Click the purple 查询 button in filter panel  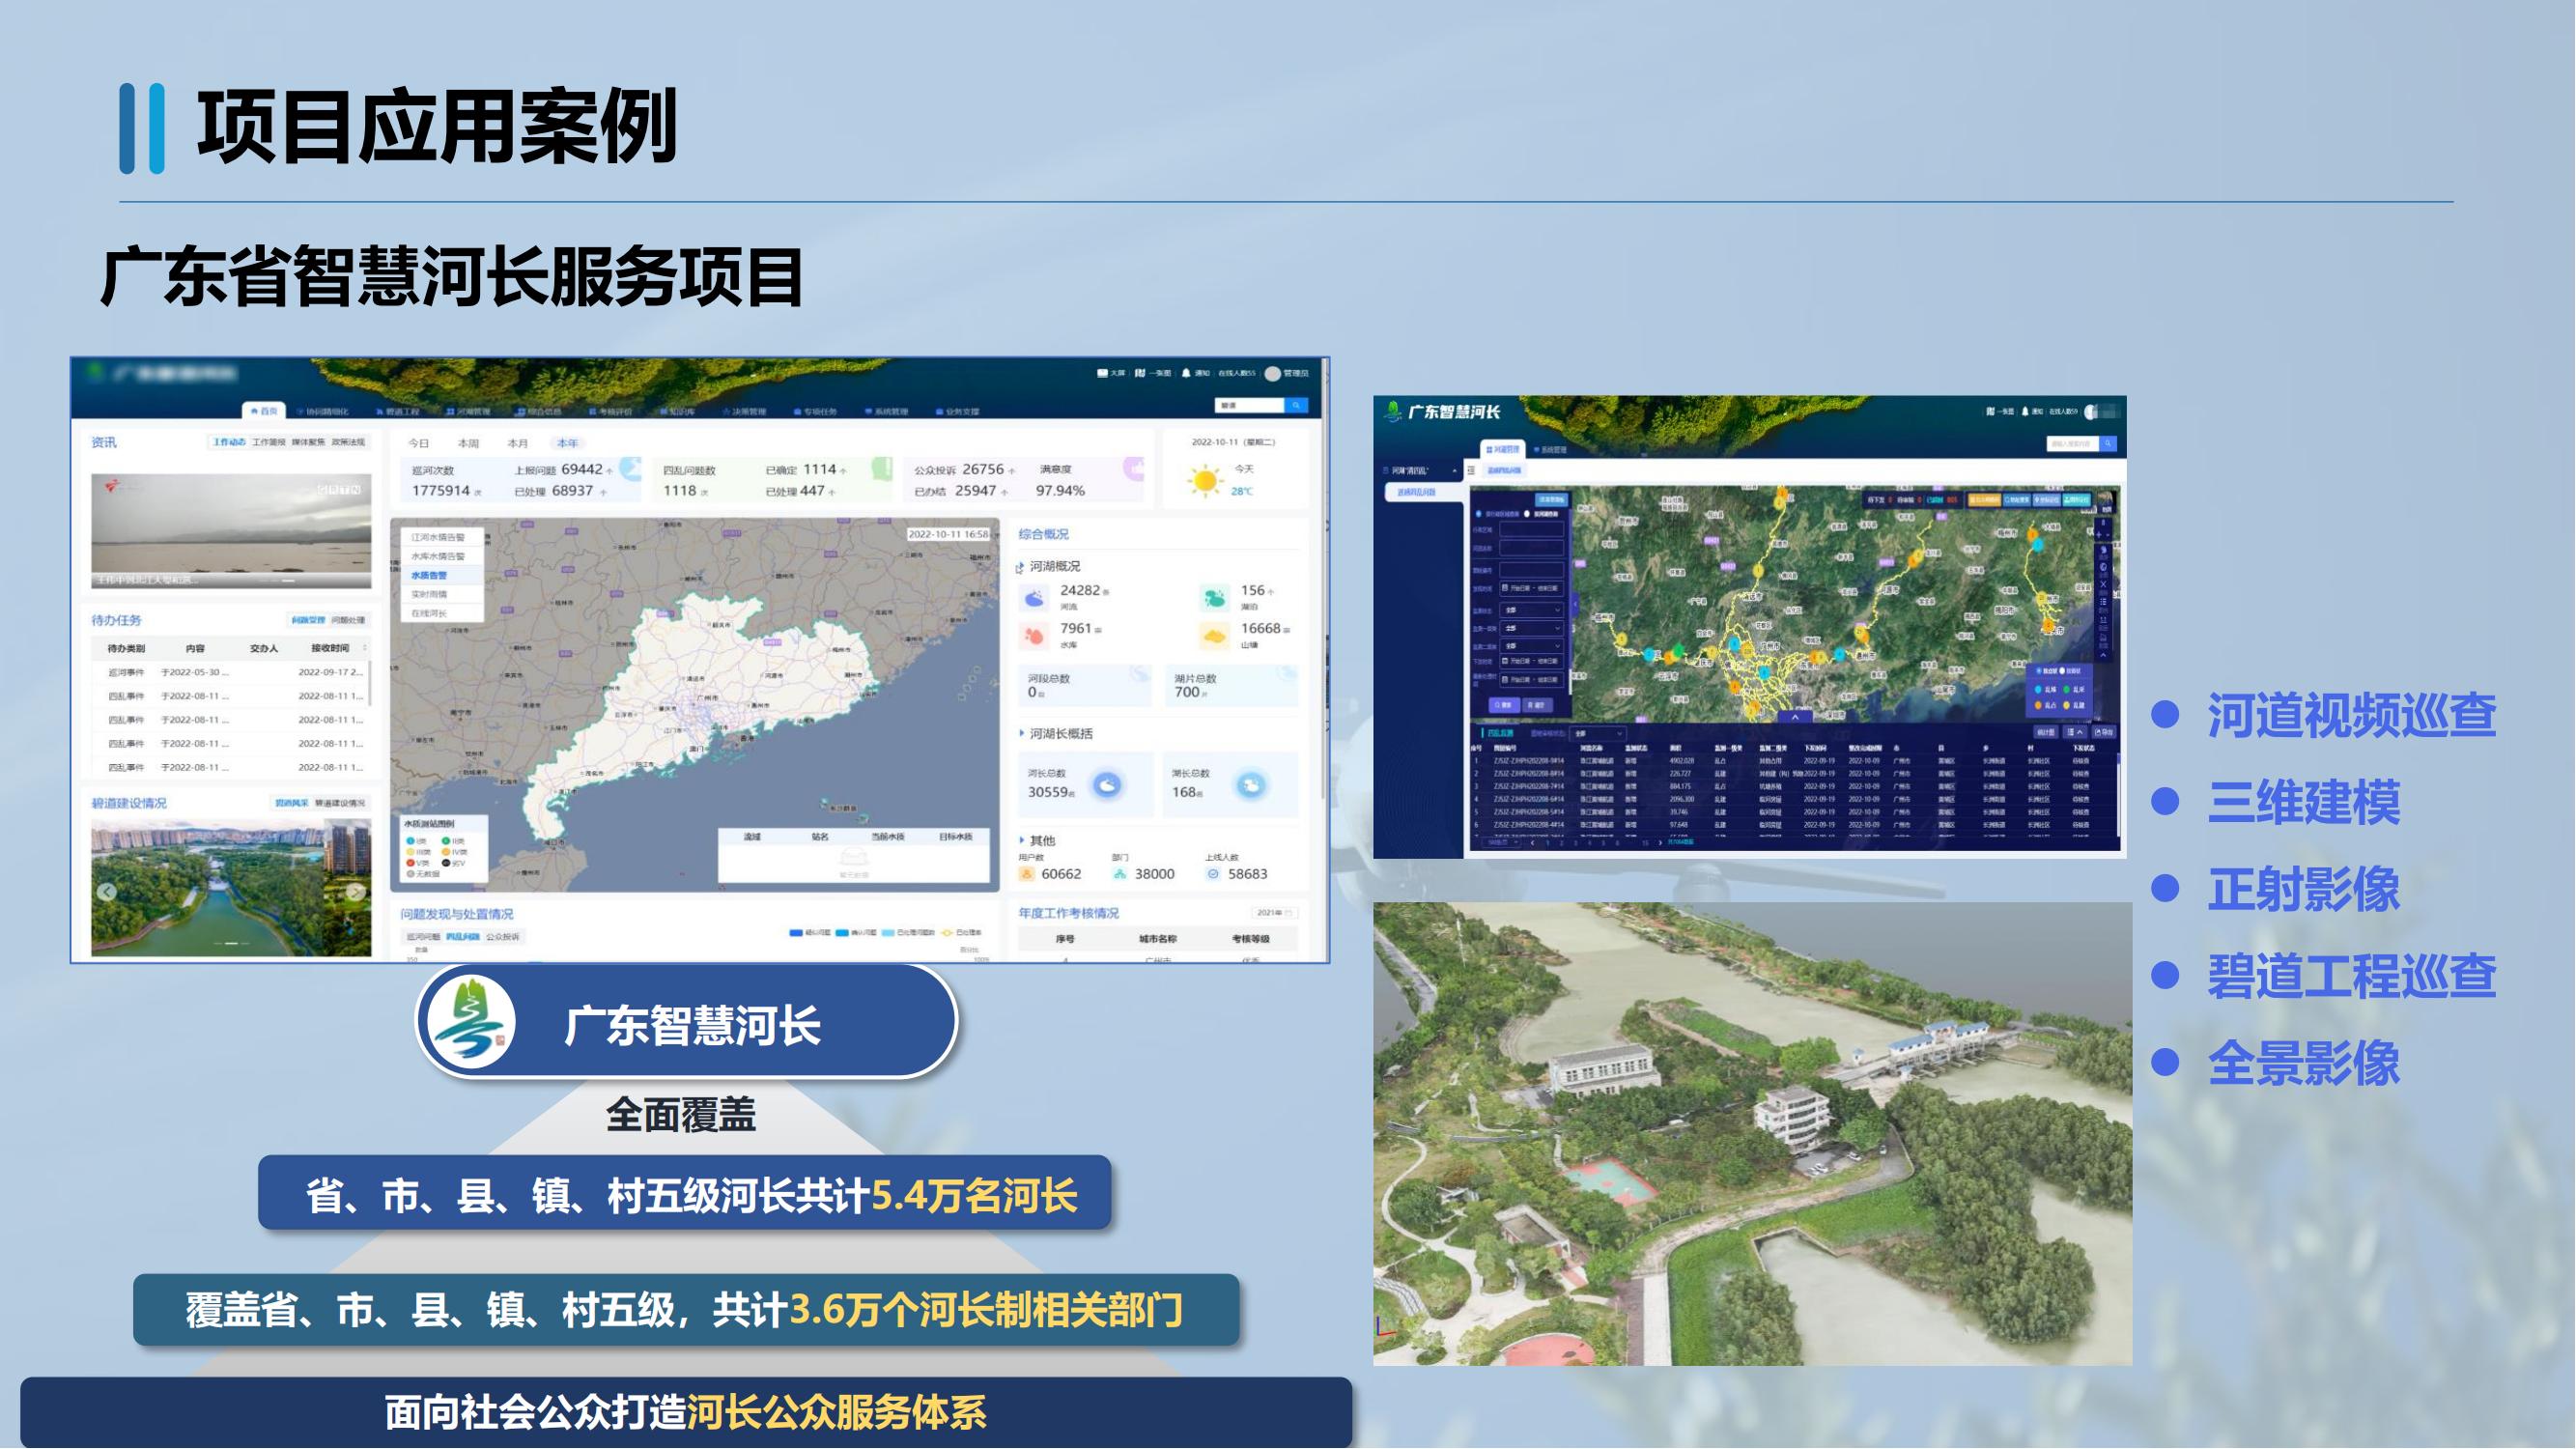[1504, 705]
